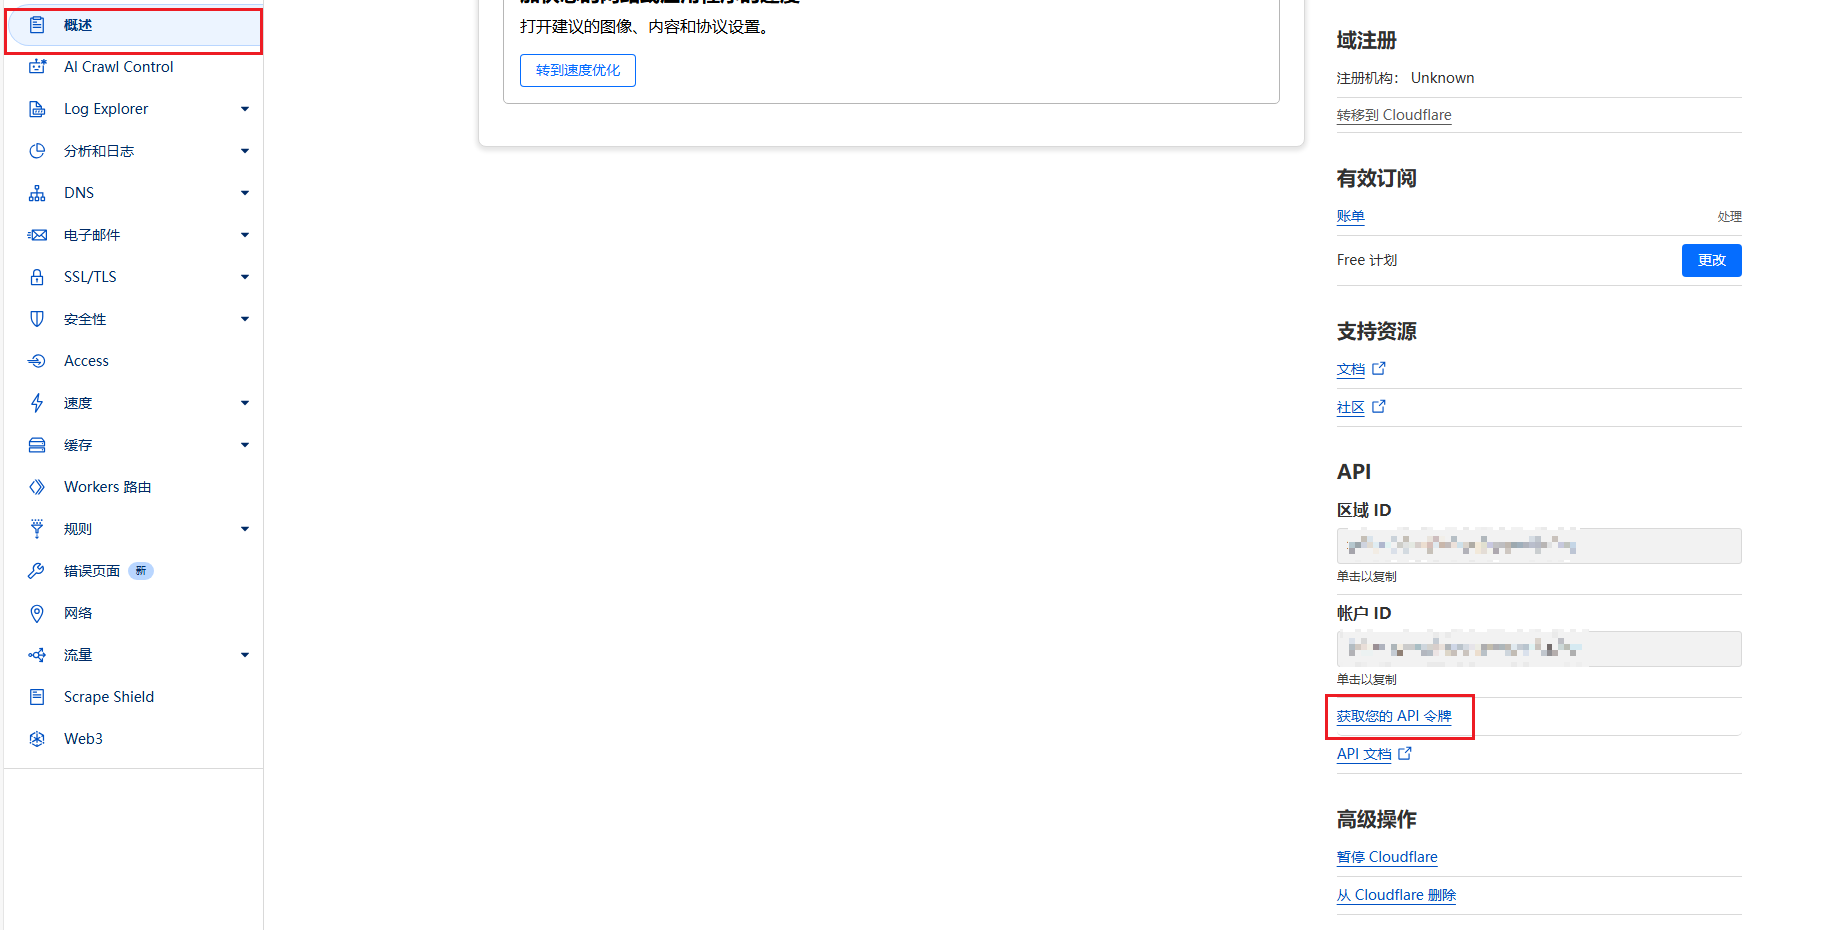Select the Error Pages wrench icon

(x=37, y=571)
